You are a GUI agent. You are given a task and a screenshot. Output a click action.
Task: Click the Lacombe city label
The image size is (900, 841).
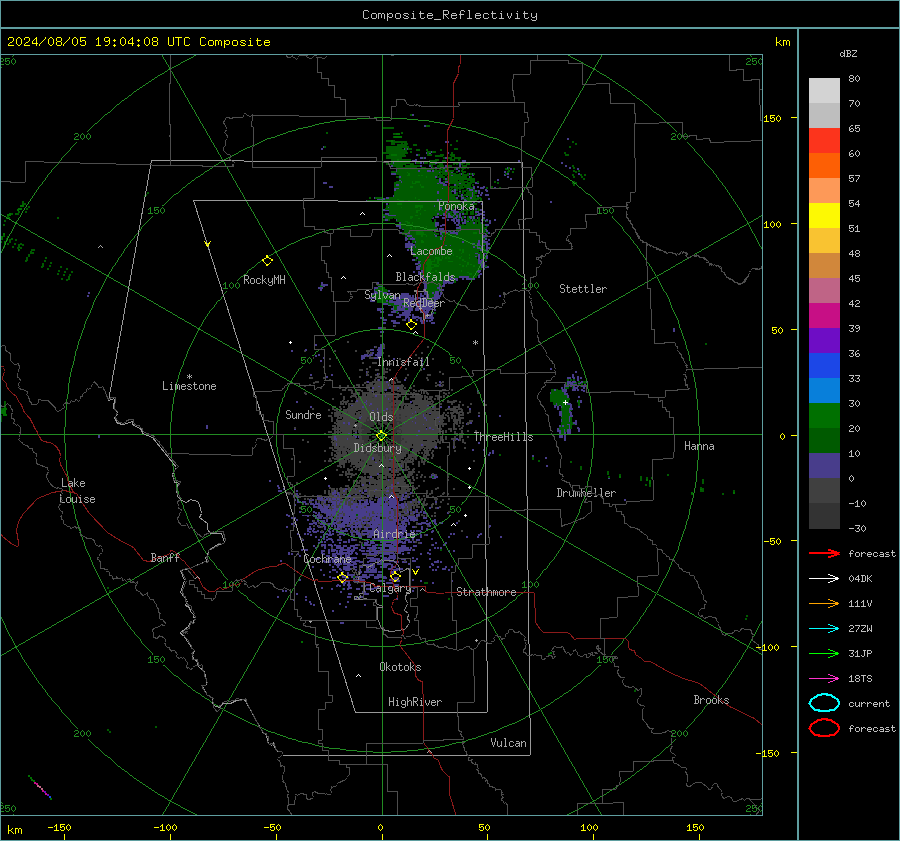click(x=431, y=251)
